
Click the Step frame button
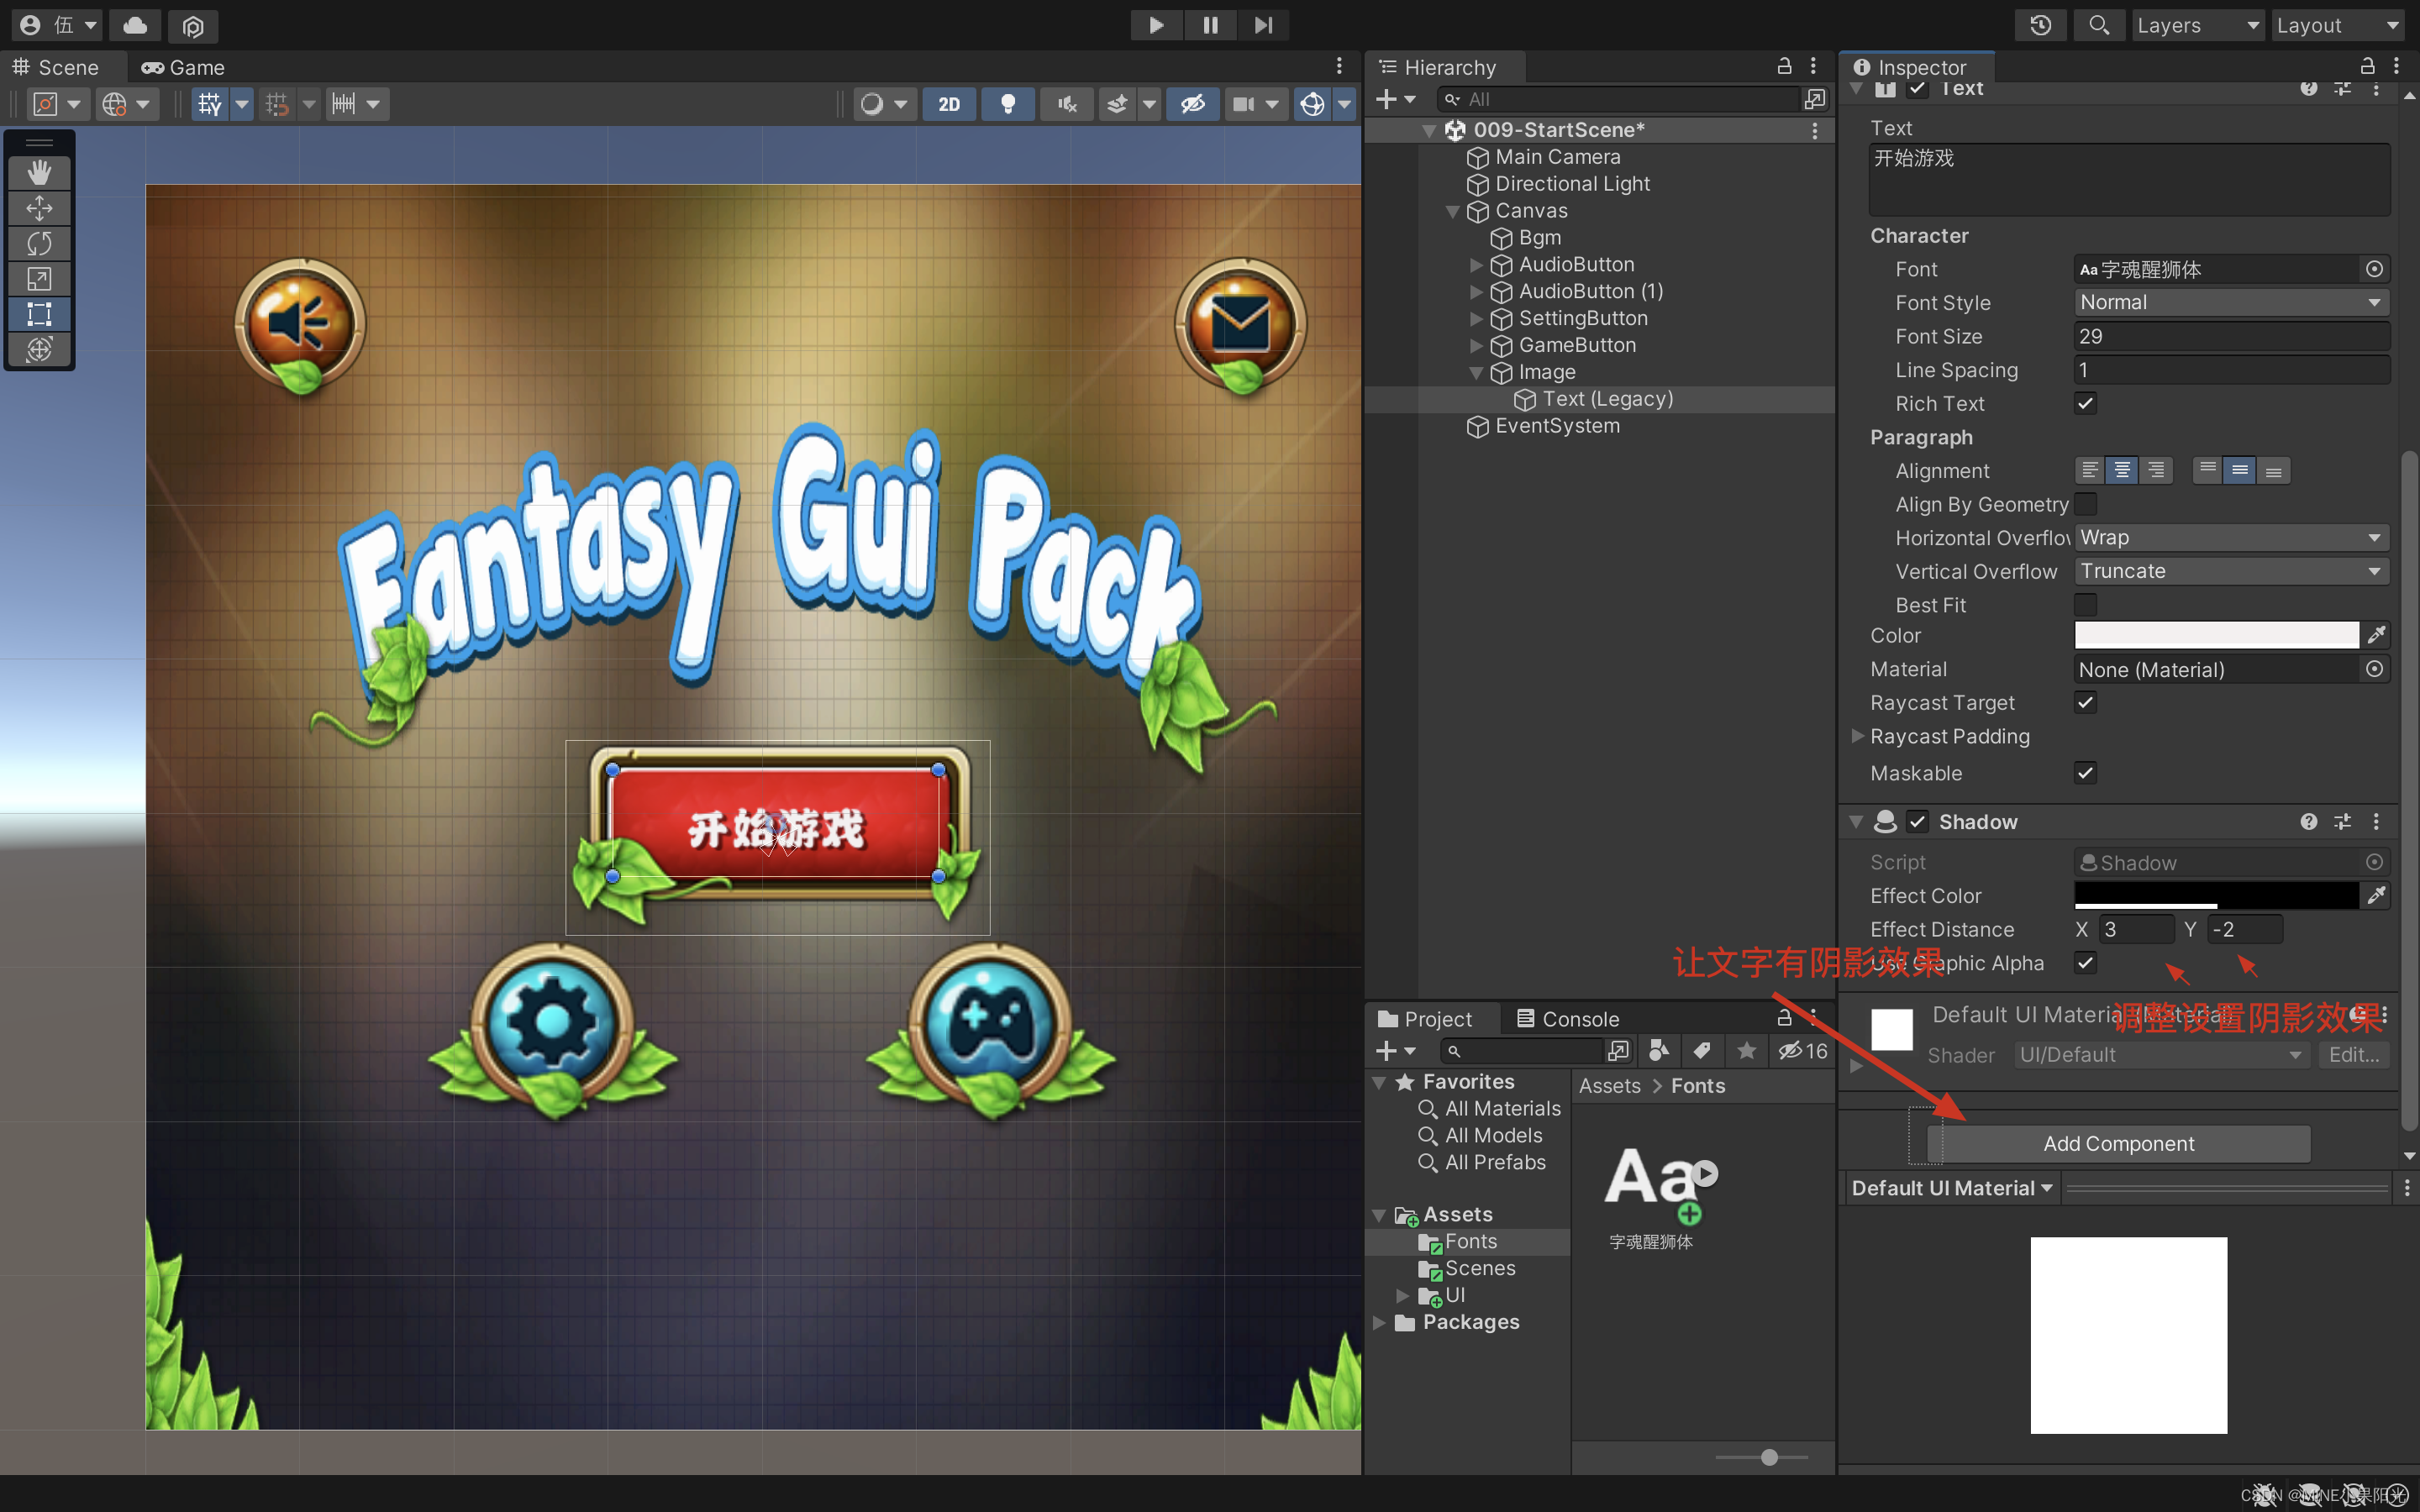click(1264, 25)
